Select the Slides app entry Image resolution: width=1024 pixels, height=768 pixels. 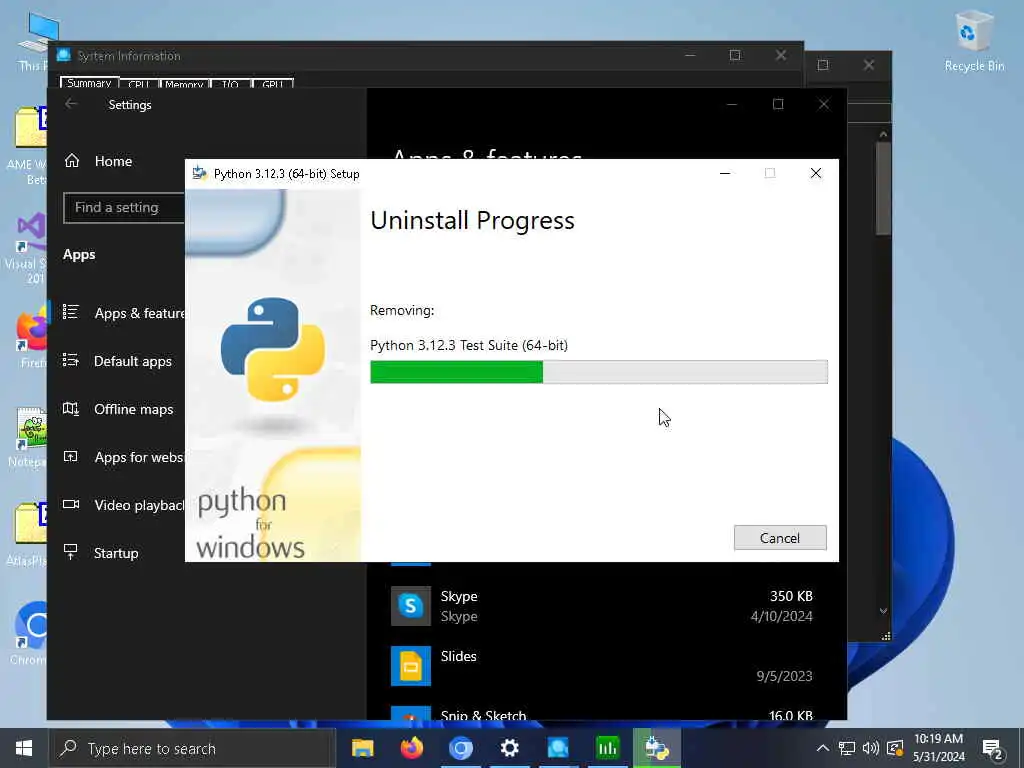[602, 665]
